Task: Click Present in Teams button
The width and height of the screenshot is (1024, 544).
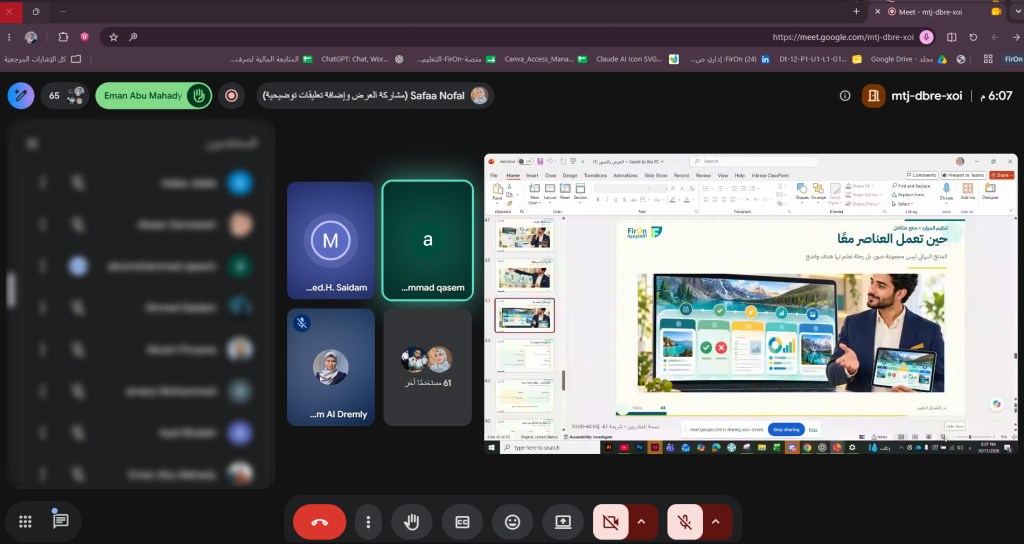Action: (x=963, y=175)
